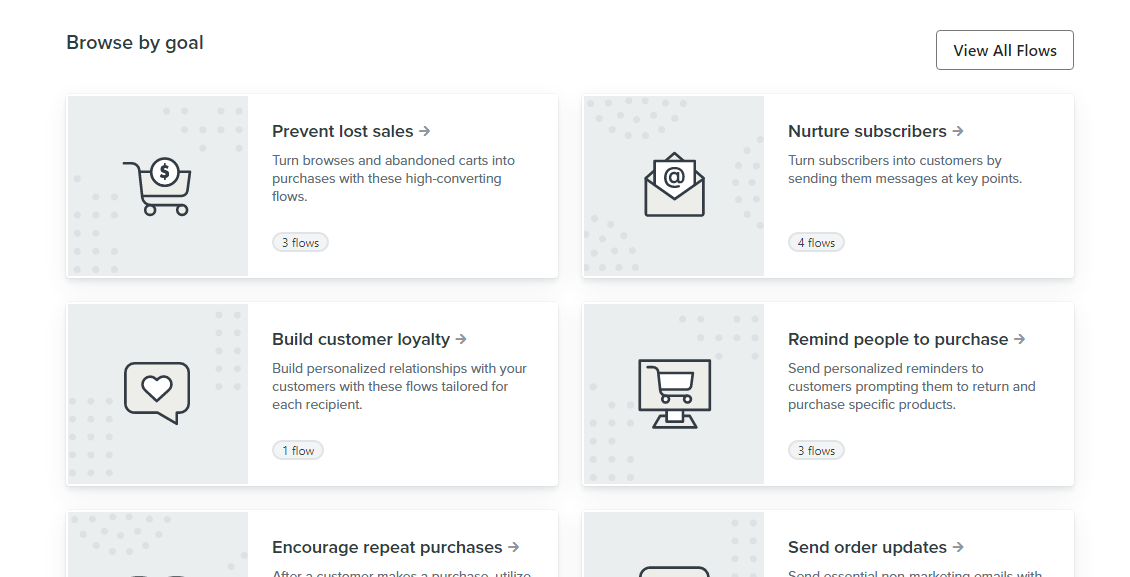Click the 1 flow badge
1130x577 pixels.
coord(298,451)
